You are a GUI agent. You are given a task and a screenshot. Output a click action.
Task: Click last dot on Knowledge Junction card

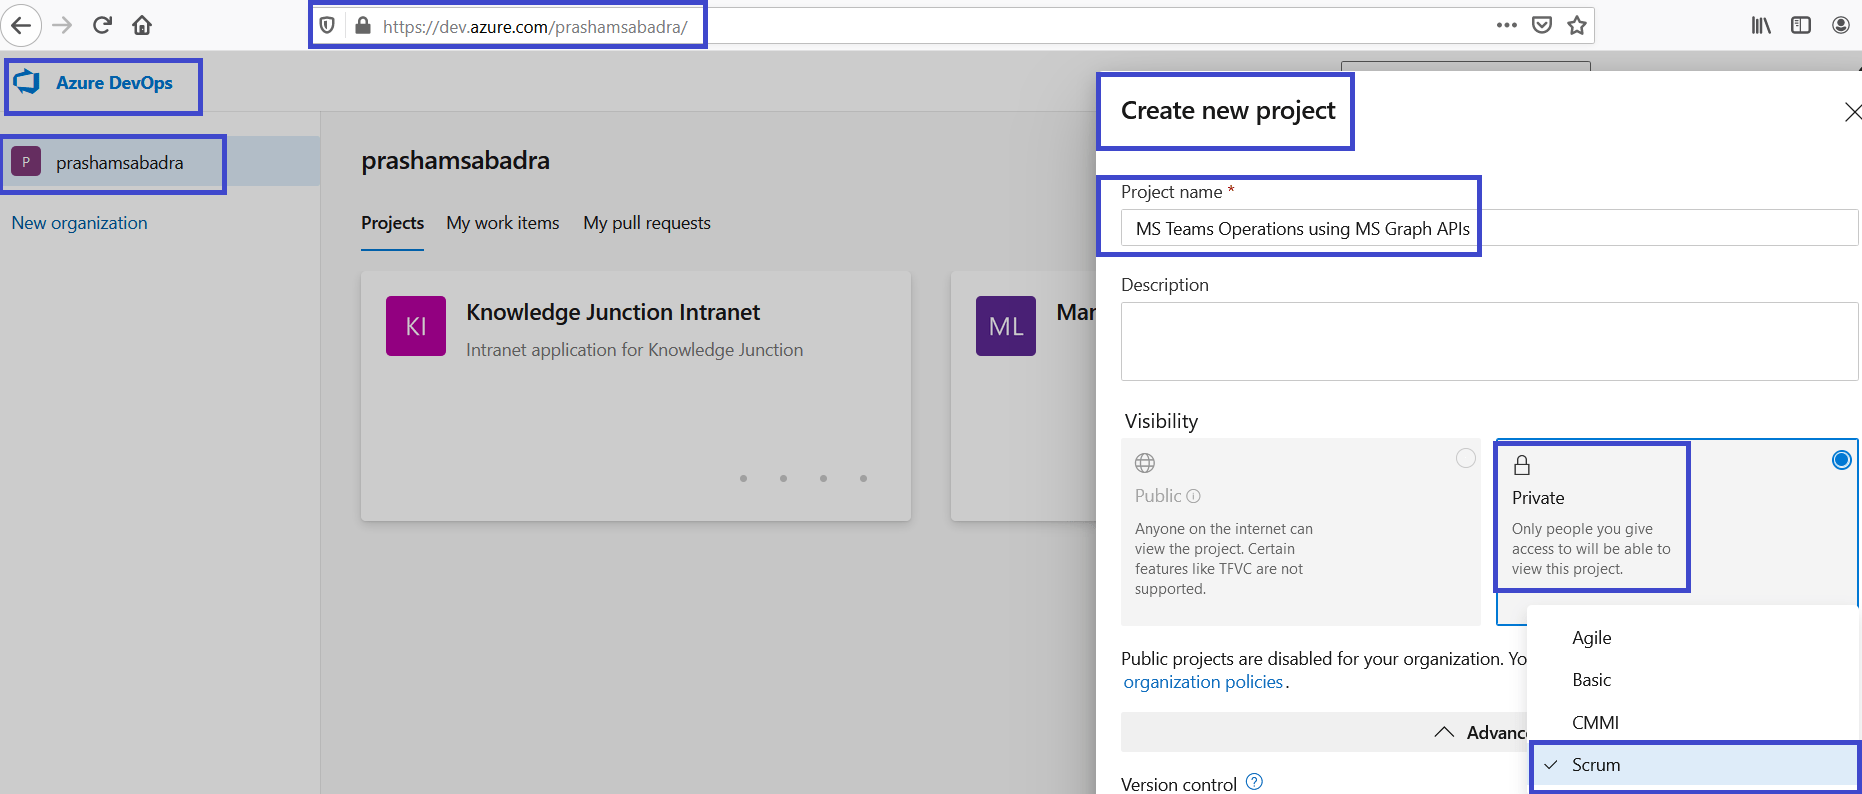coord(863,478)
